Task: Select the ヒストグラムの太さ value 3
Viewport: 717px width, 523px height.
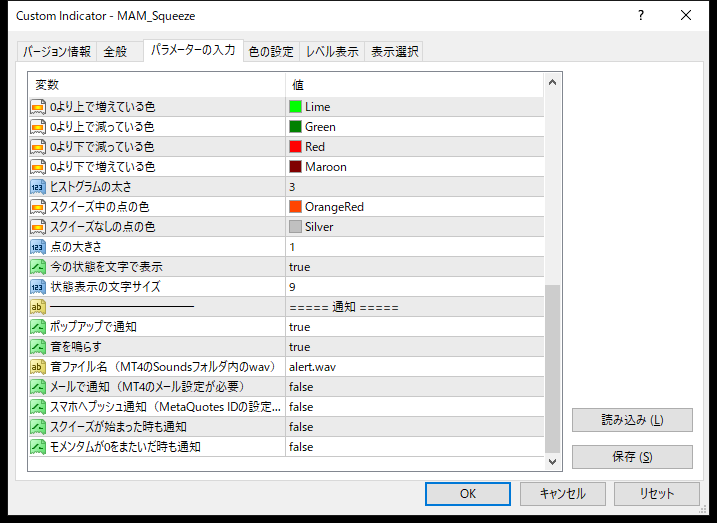Action: click(415, 187)
